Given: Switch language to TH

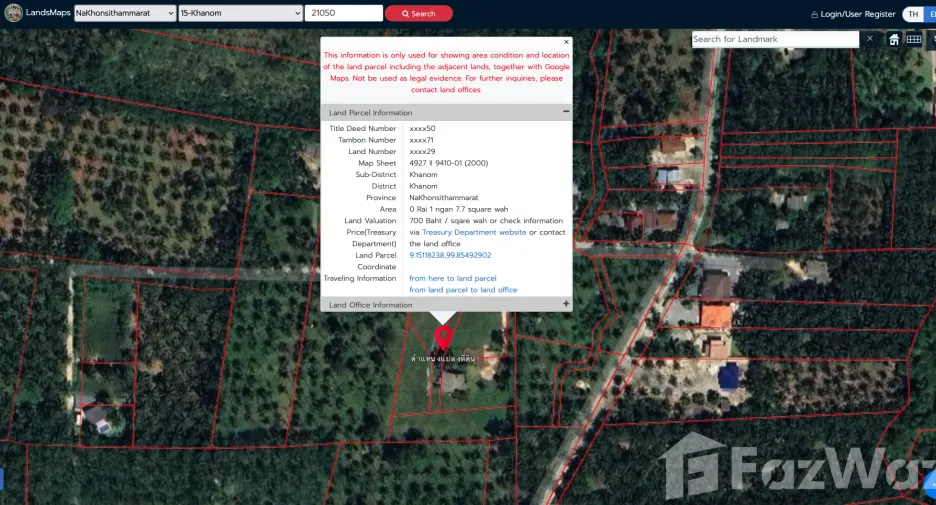Looking at the screenshot, I should [913, 14].
